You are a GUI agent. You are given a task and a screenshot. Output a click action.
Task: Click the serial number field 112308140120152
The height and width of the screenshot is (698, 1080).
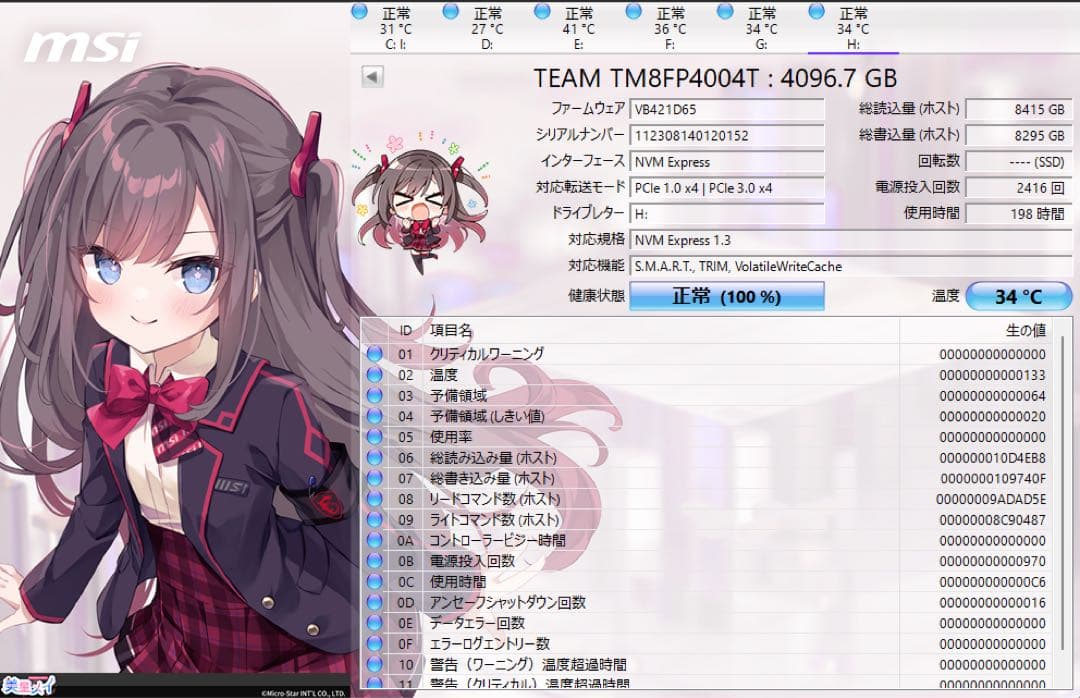(x=727, y=135)
